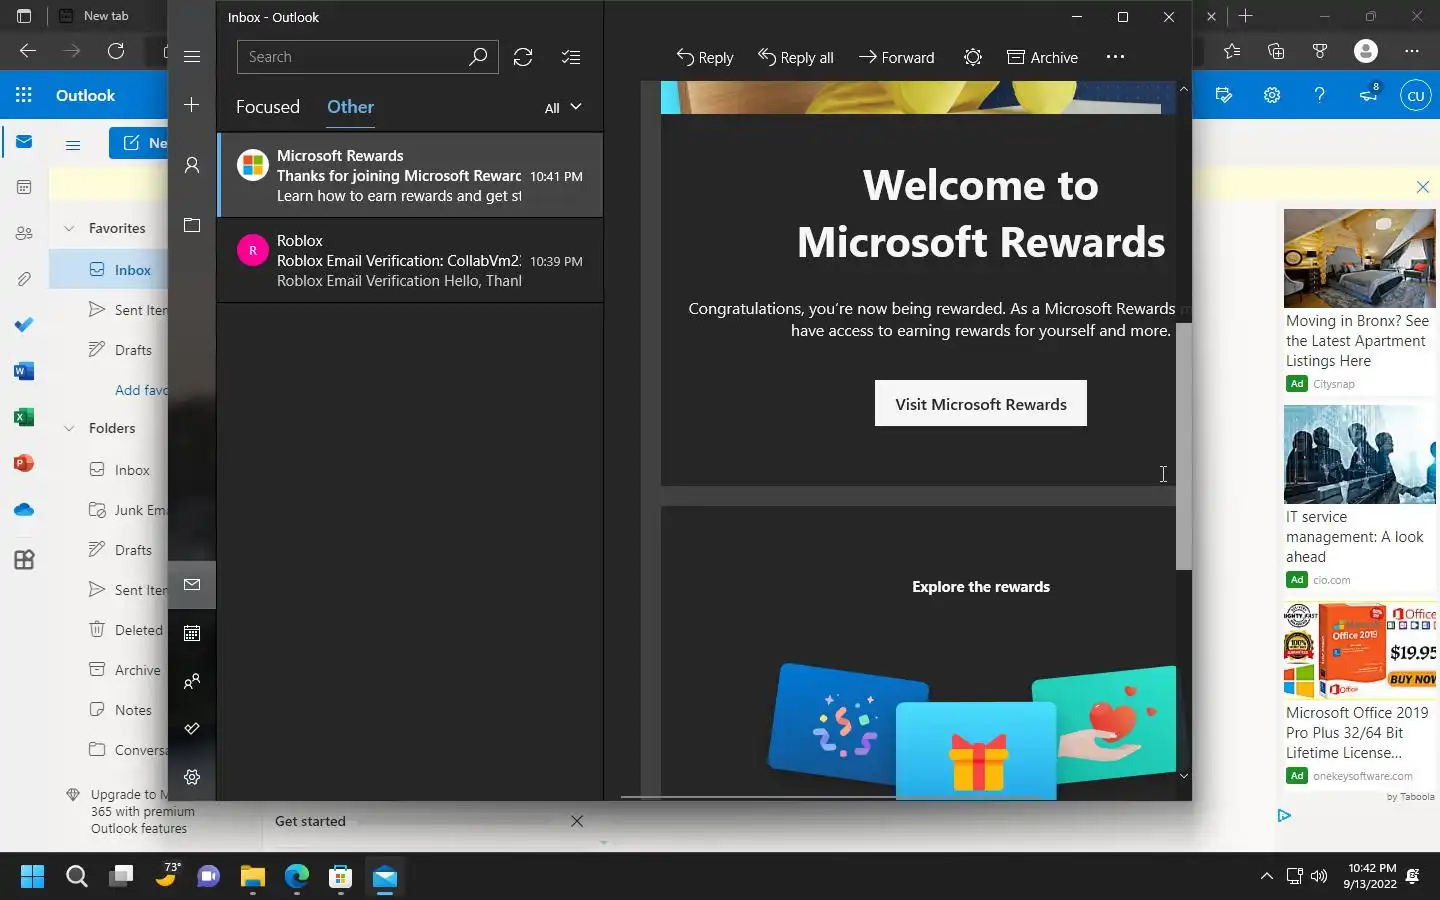Enter selection mode checklist icon
The height and width of the screenshot is (900, 1440).
click(x=571, y=57)
